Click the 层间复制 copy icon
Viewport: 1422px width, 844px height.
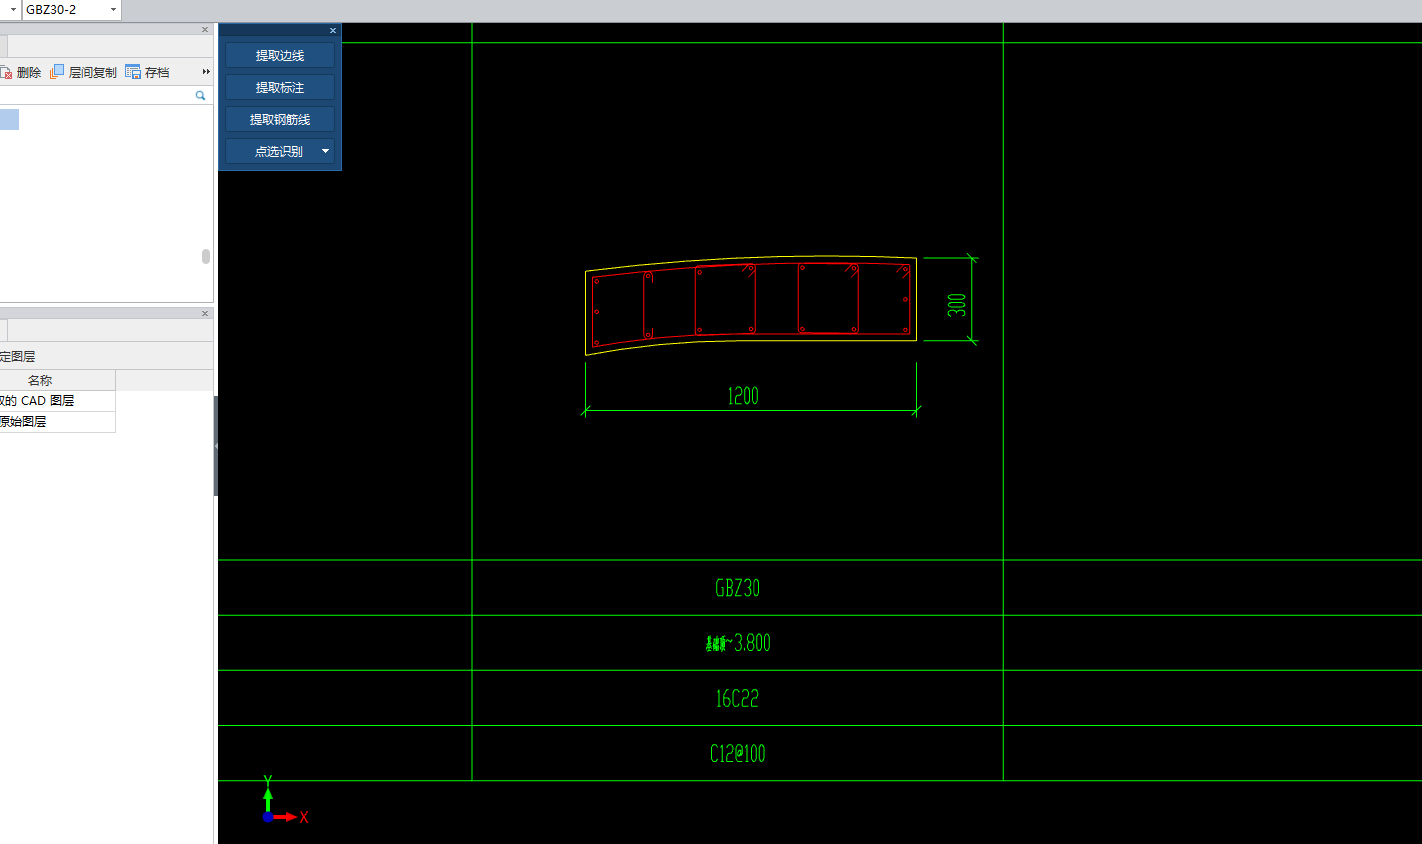click(x=57, y=72)
